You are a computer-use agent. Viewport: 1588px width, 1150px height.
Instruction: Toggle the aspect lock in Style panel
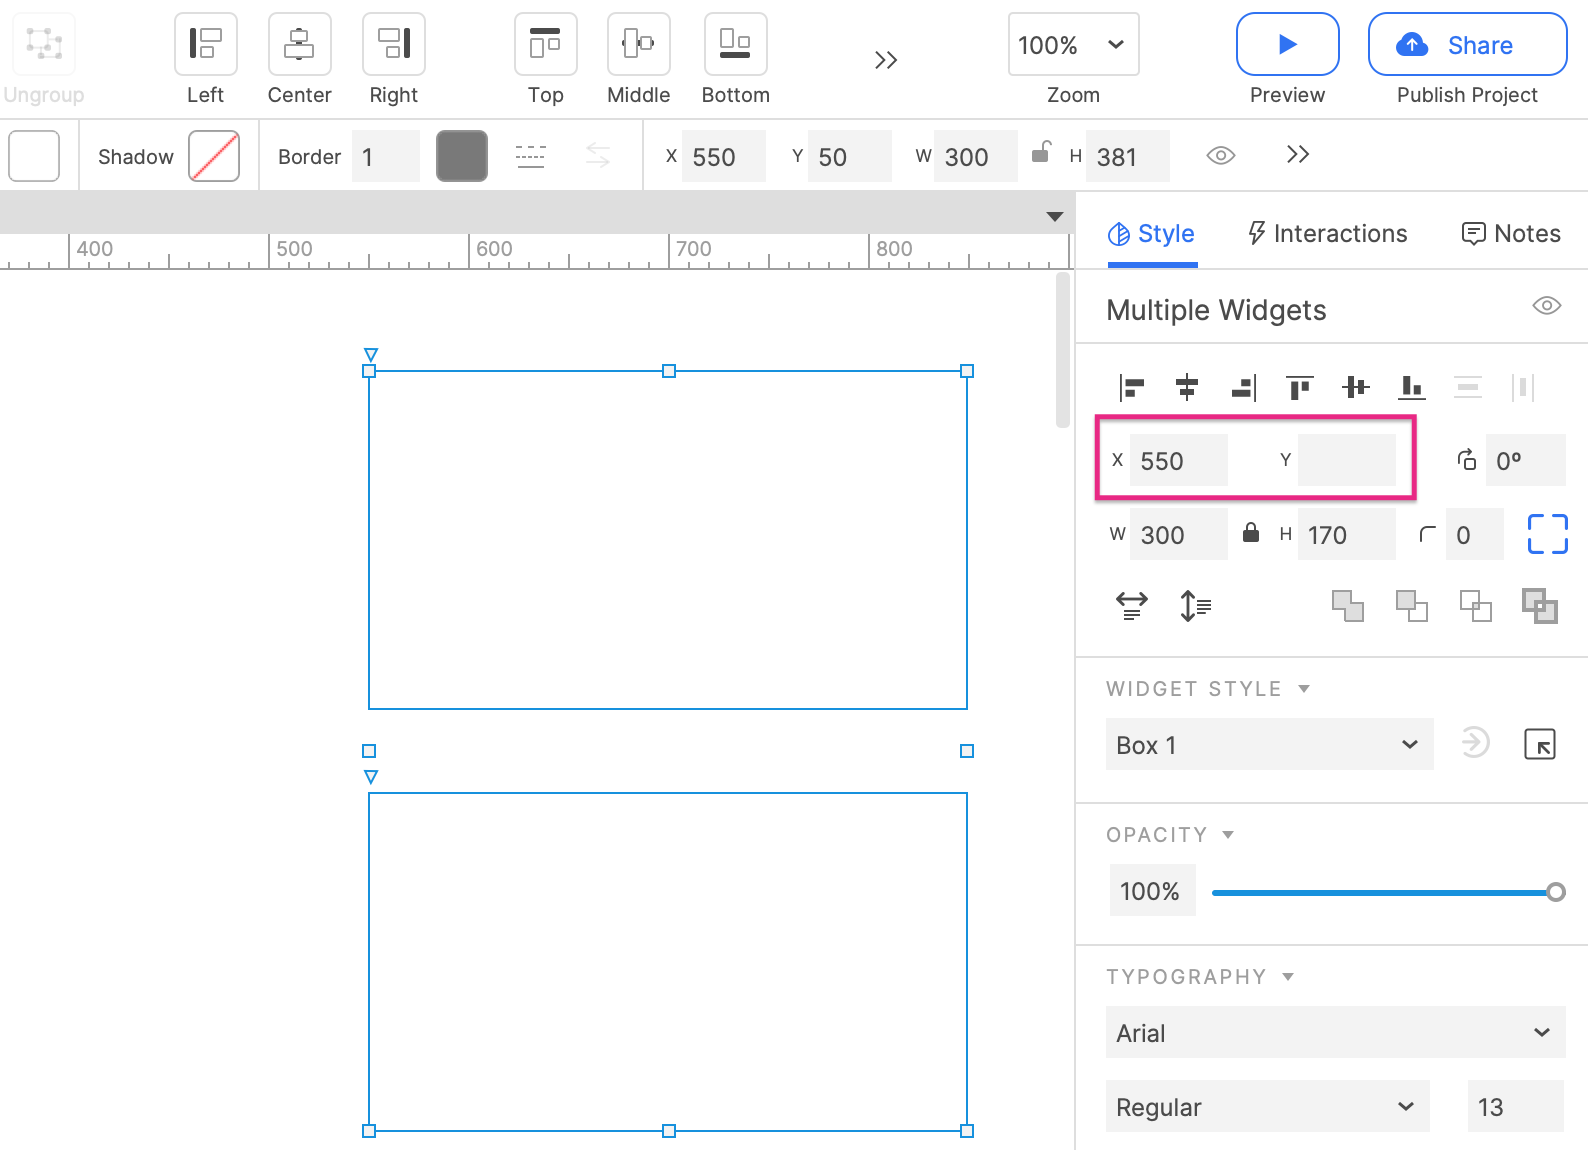click(1251, 531)
